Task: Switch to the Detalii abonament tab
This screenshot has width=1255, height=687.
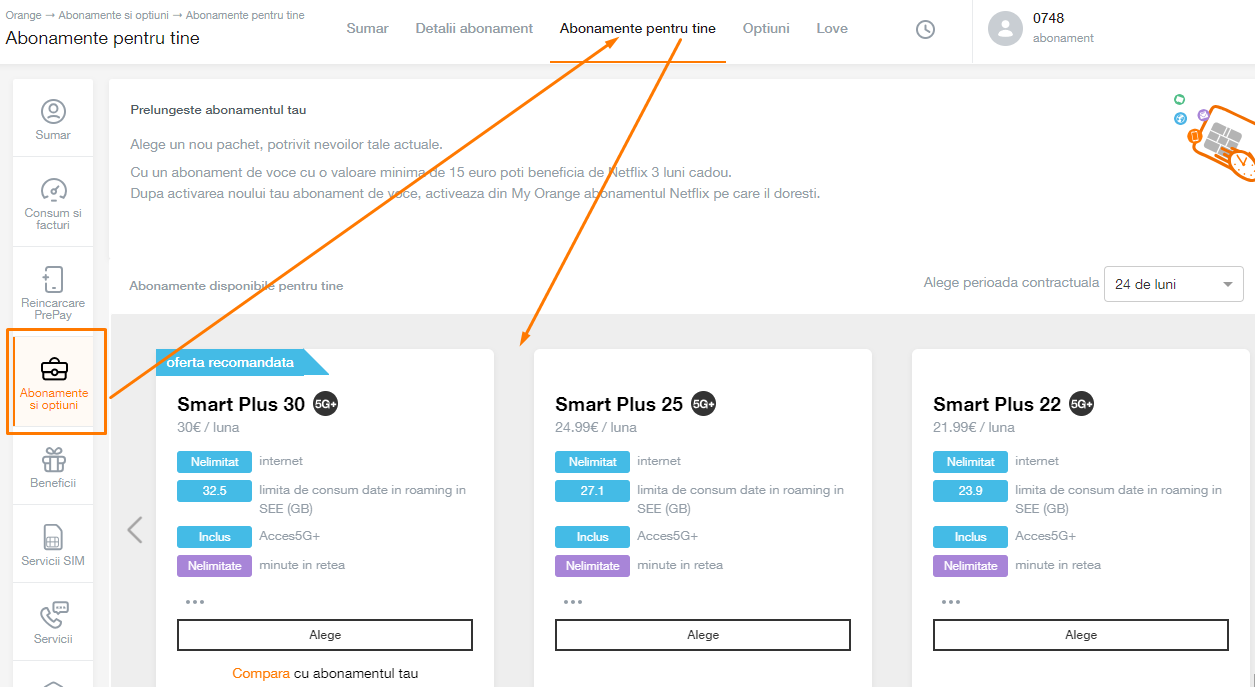Action: point(474,29)
